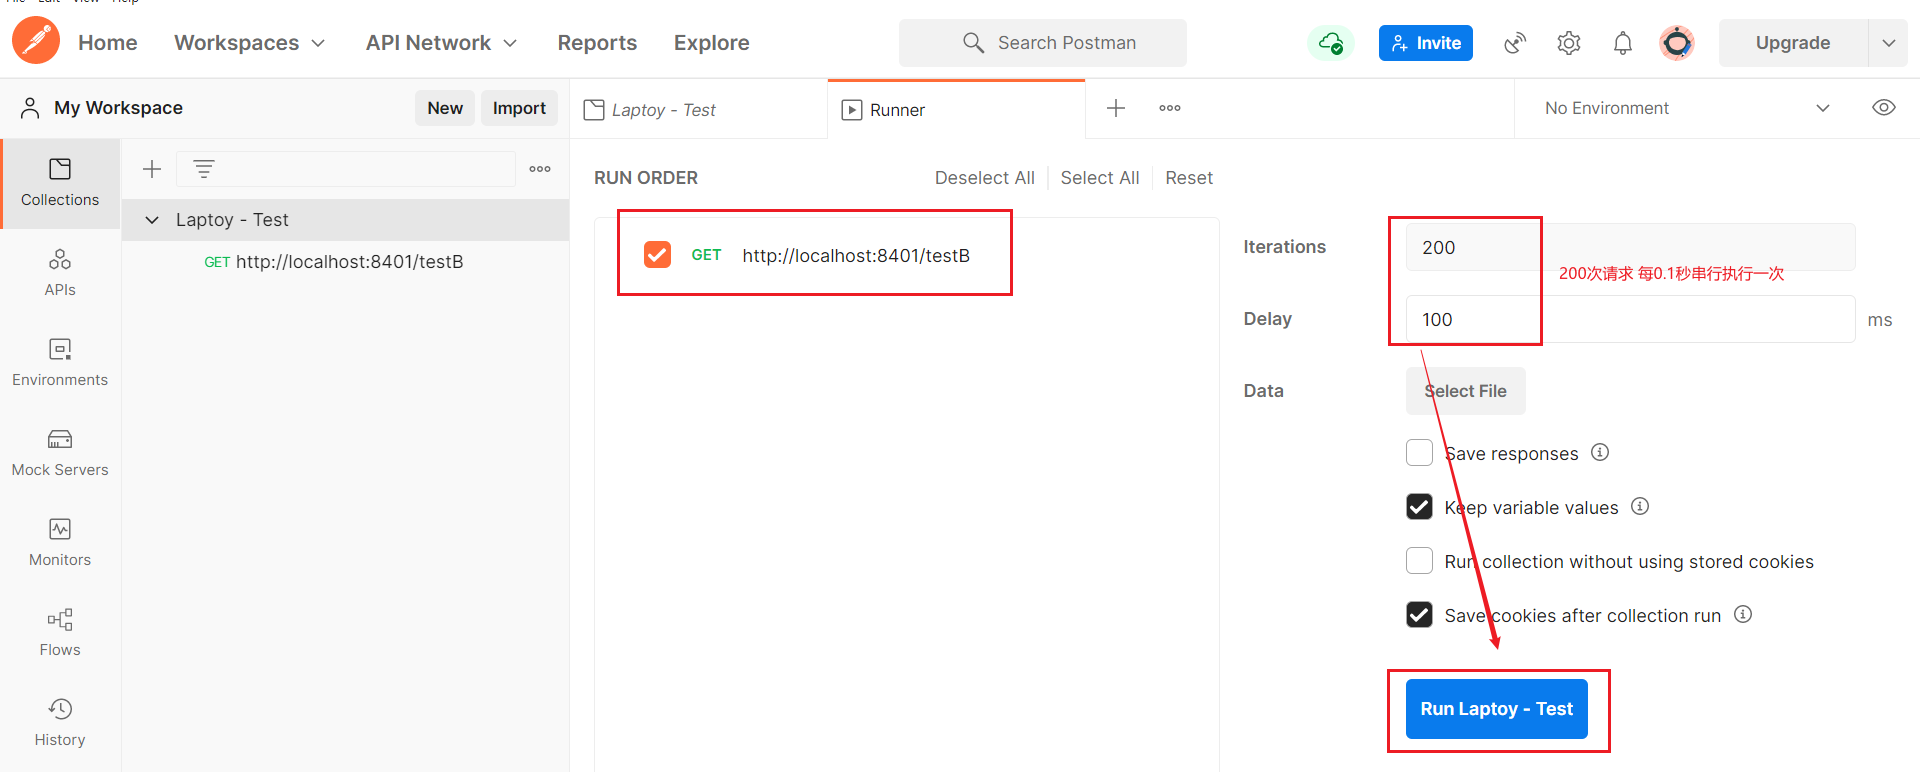Uncheck the GET testB request checkbox
Image resolution: width=1920 pixels, height=772 pixels.
[657, 255]
